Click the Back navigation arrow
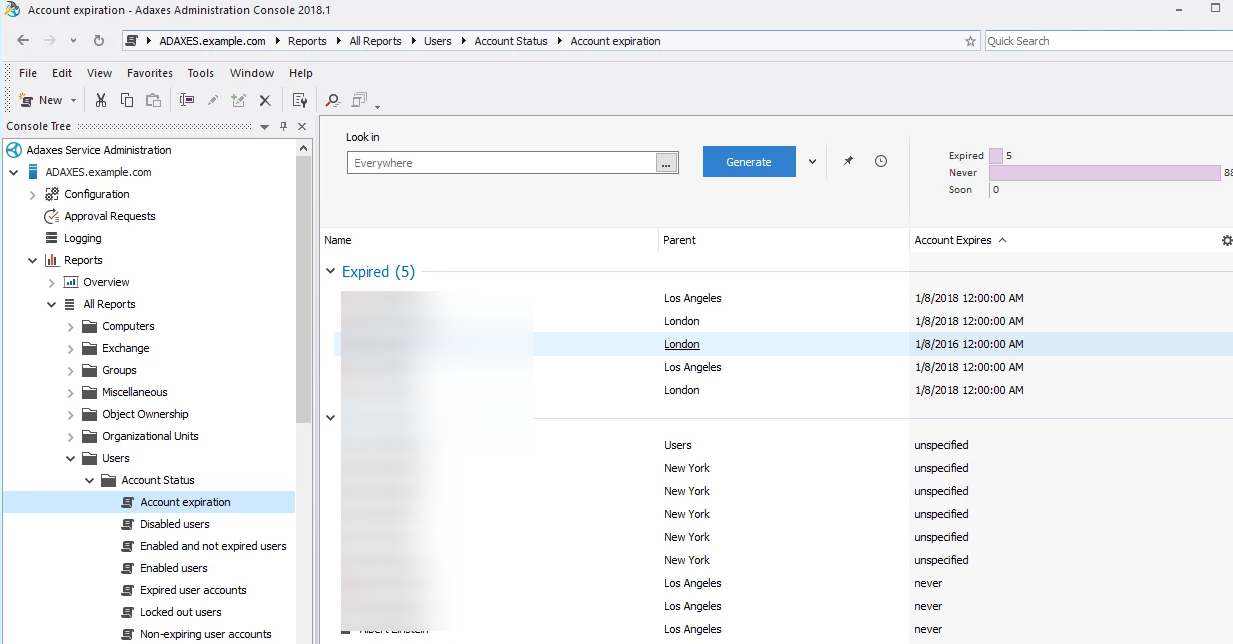 click(x=23, y=41)
